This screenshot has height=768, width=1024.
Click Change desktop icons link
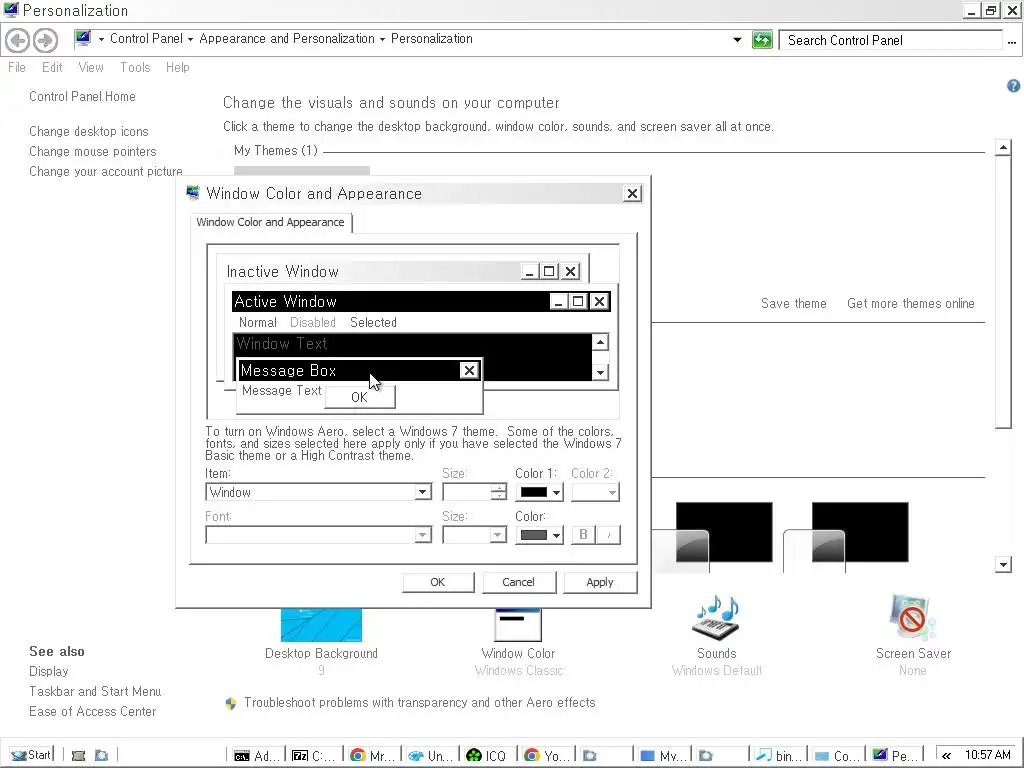(x=89, y=131)
